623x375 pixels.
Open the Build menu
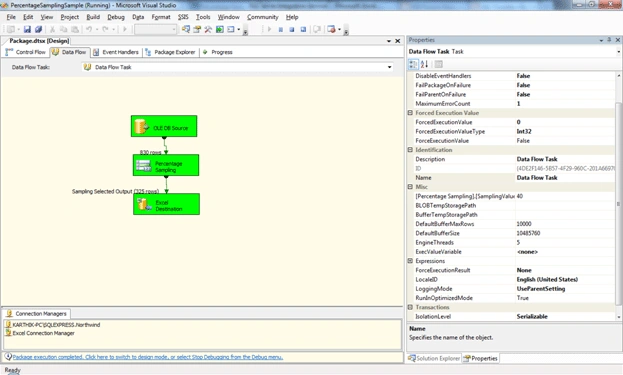[x=93, y=17]
